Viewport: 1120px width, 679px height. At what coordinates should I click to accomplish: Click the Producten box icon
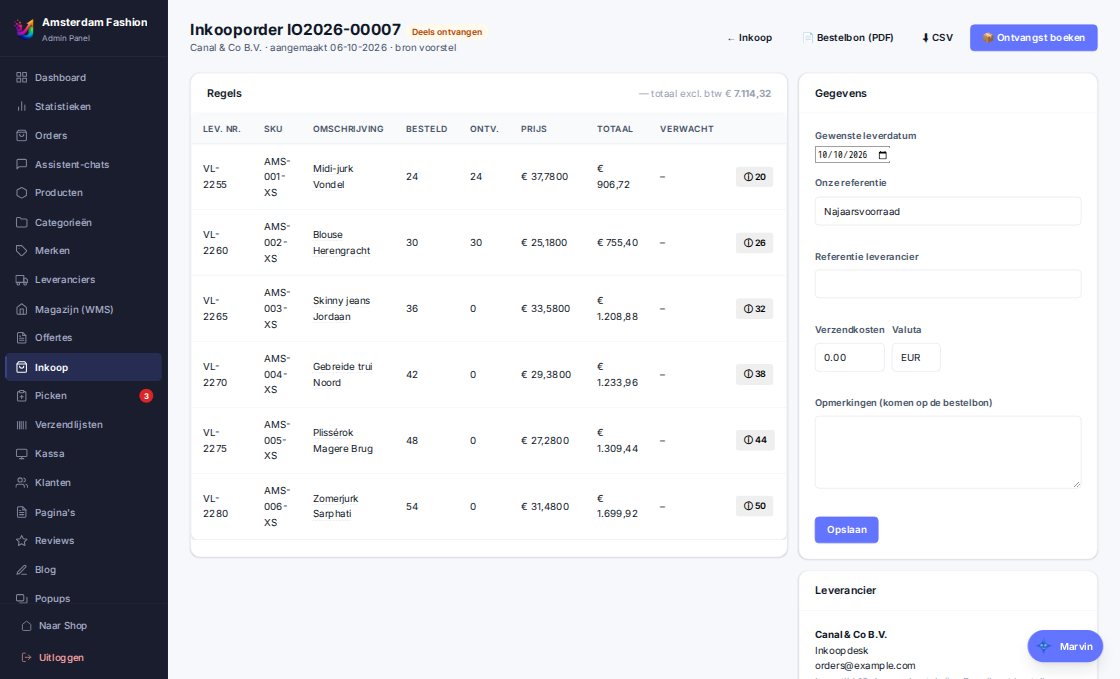click(x=21, y=193)
